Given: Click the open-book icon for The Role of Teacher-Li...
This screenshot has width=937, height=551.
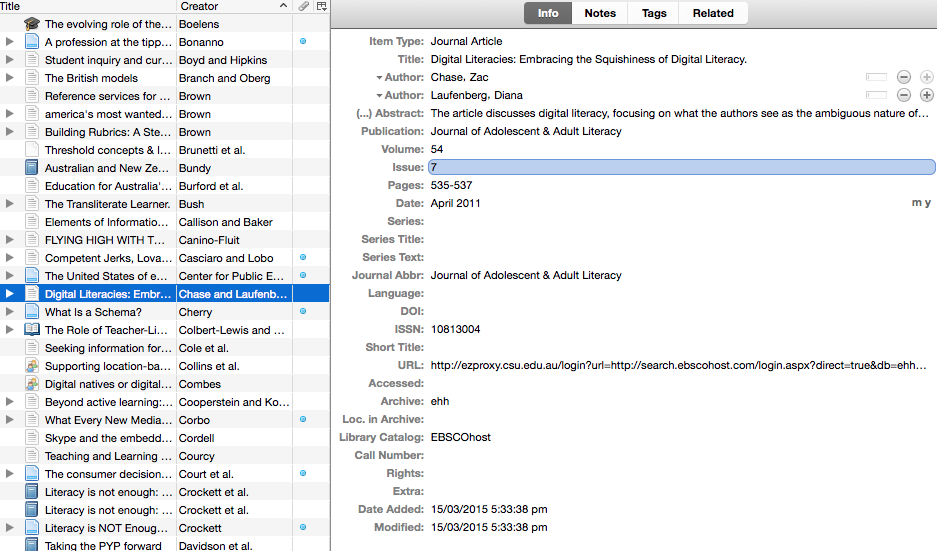Looking at the screenshot, I should pos(31,330).
